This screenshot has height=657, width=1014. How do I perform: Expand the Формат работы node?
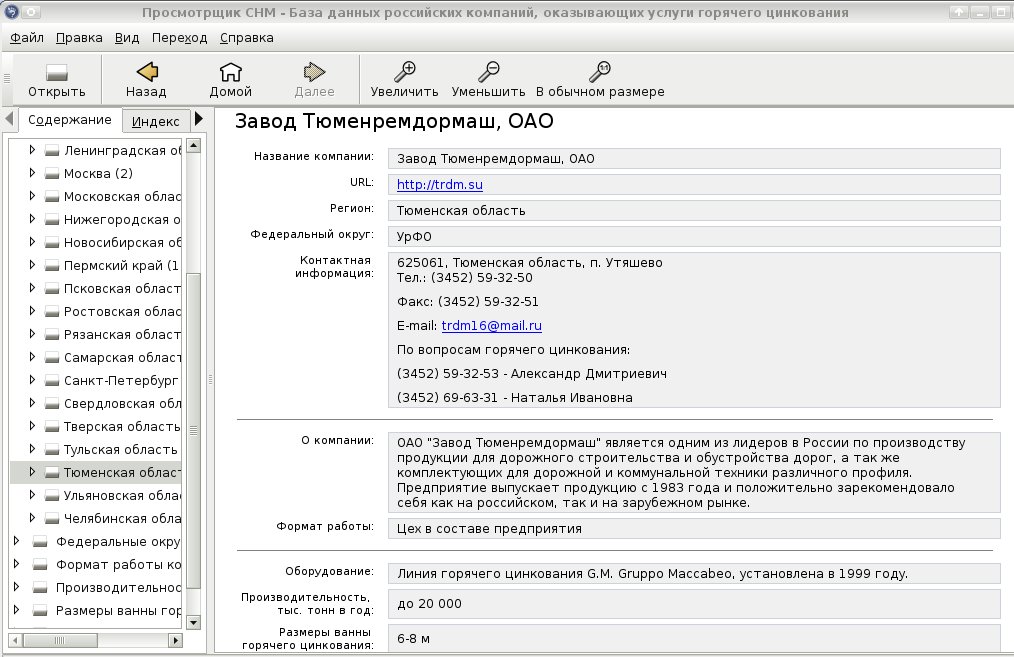click(x=16, y=563)
